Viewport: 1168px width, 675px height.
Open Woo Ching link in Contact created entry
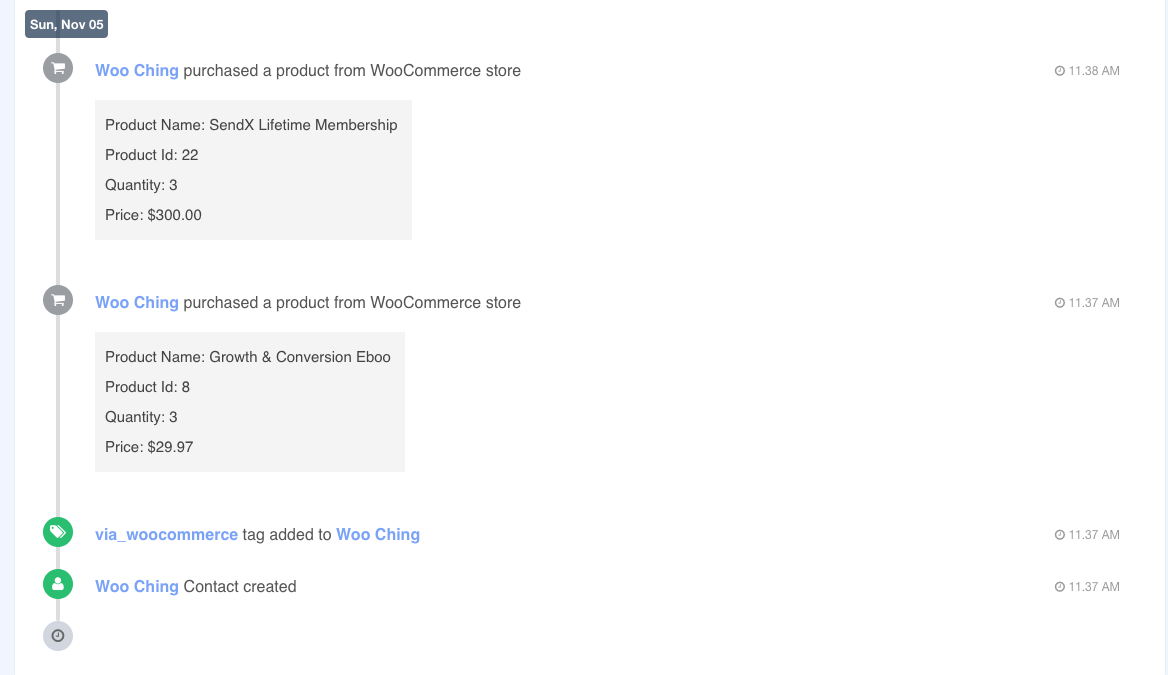[x=137, y=587]
